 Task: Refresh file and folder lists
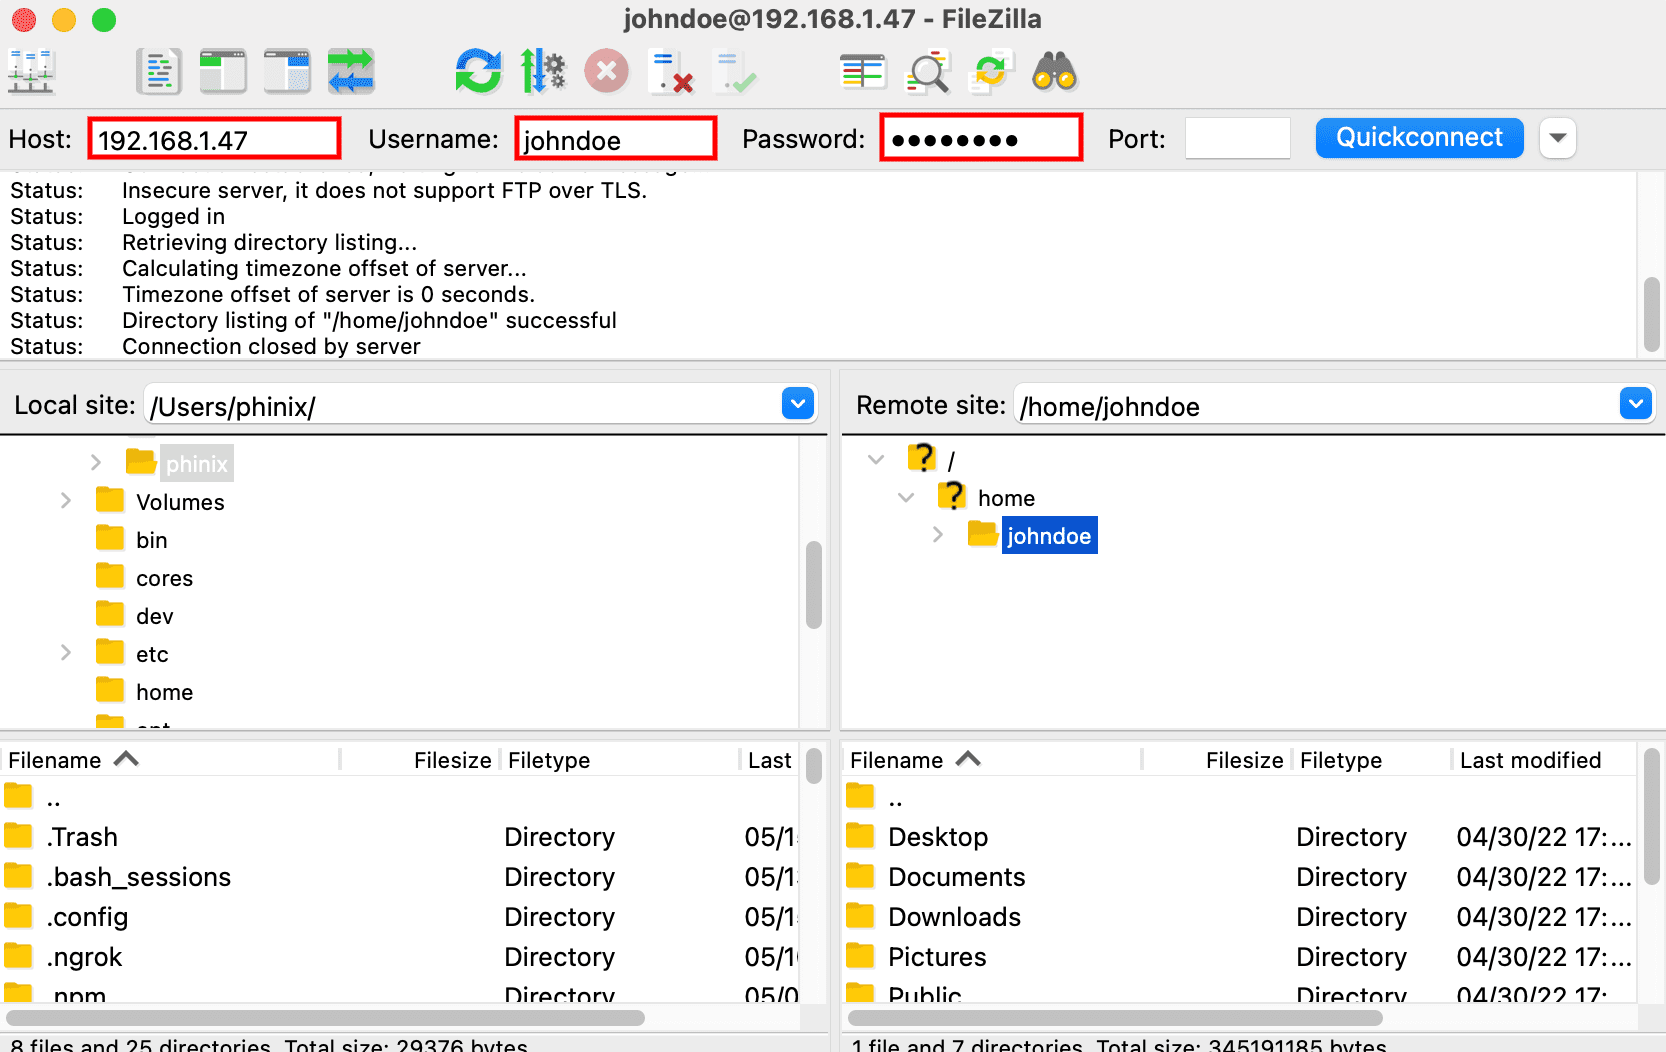click(478, 72)
